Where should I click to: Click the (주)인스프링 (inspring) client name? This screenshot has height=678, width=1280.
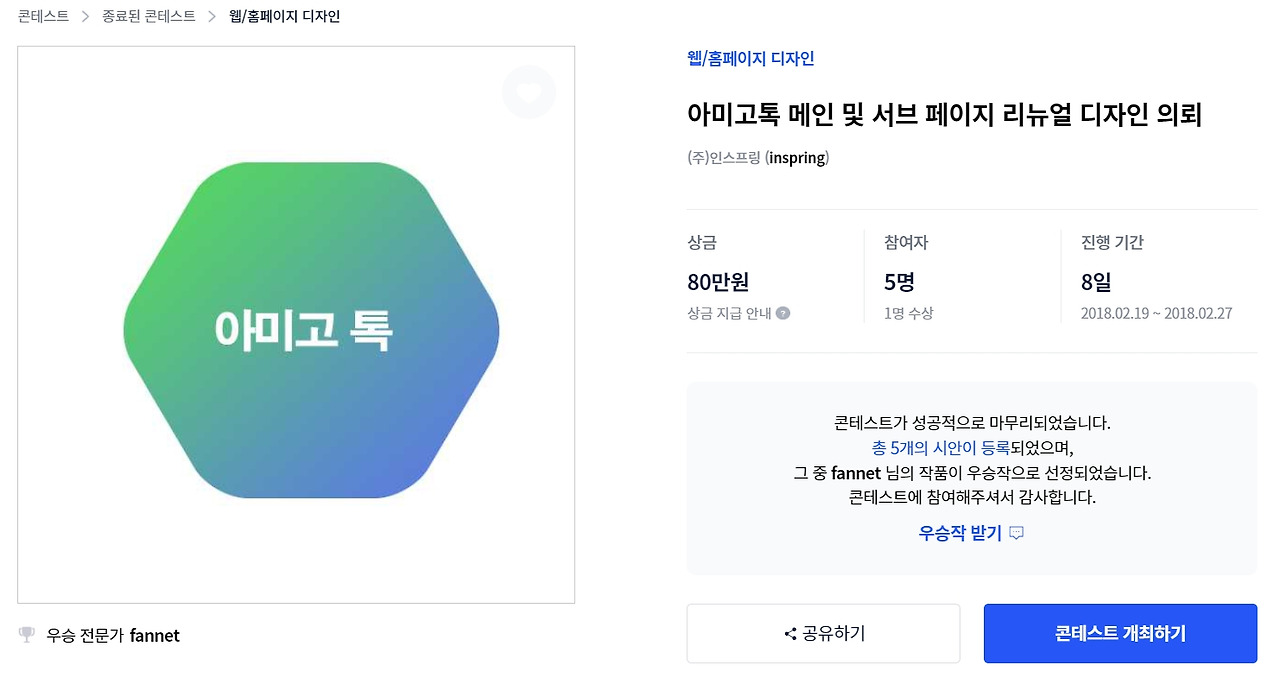(758, 158)
